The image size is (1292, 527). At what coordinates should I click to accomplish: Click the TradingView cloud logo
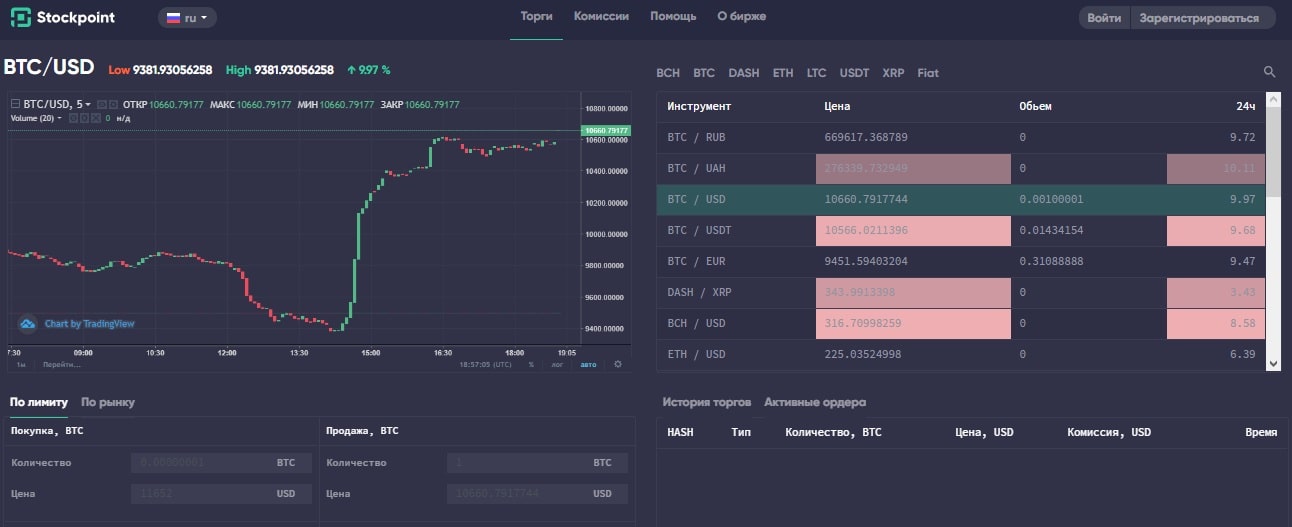click(28, 324)
